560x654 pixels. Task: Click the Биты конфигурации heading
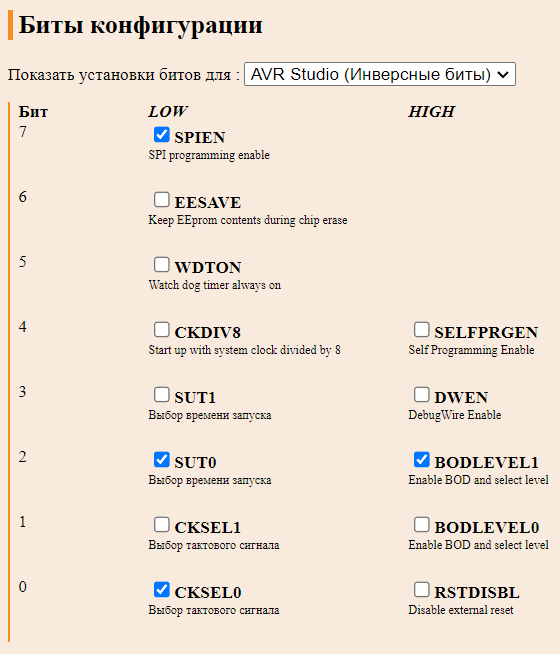pyautogui.click(x=141, y=25)
